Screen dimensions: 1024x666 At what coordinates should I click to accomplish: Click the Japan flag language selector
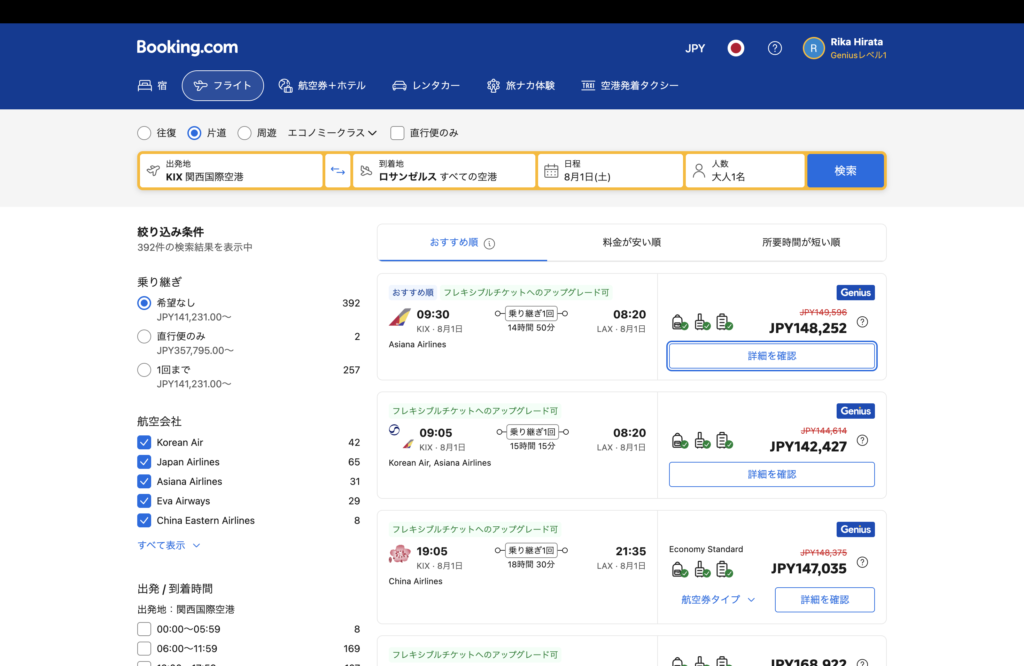736,48
